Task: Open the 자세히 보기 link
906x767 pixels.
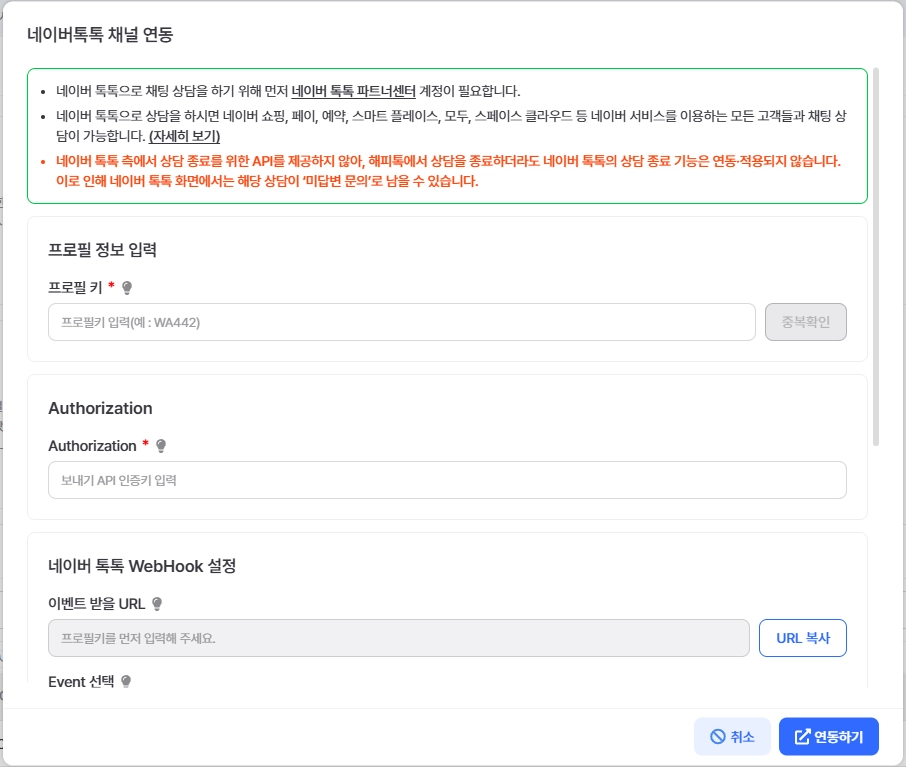Action: (184, 136)
